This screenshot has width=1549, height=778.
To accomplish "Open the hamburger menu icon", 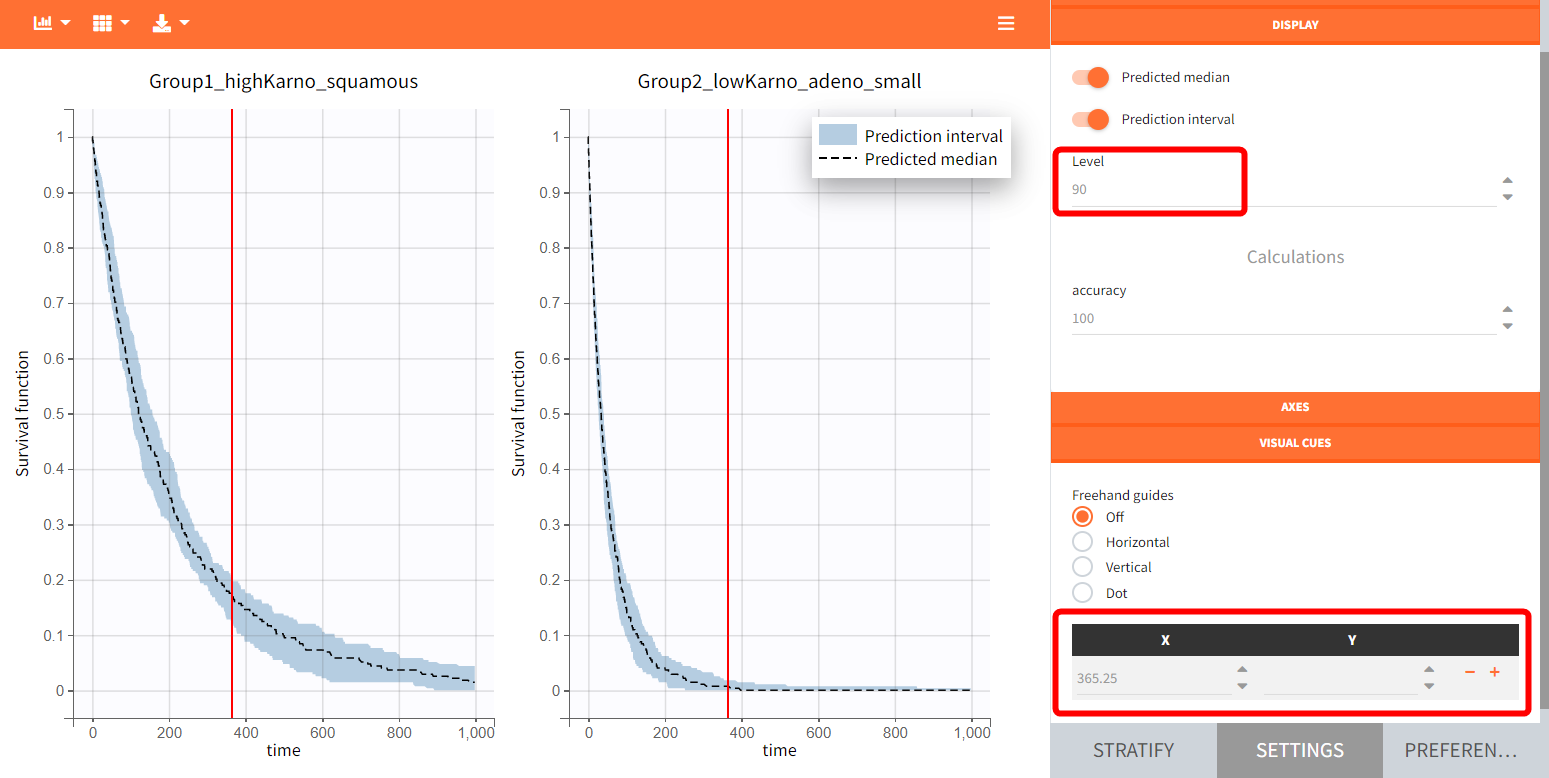I will pyautogui.click(x=1006, y=23).
